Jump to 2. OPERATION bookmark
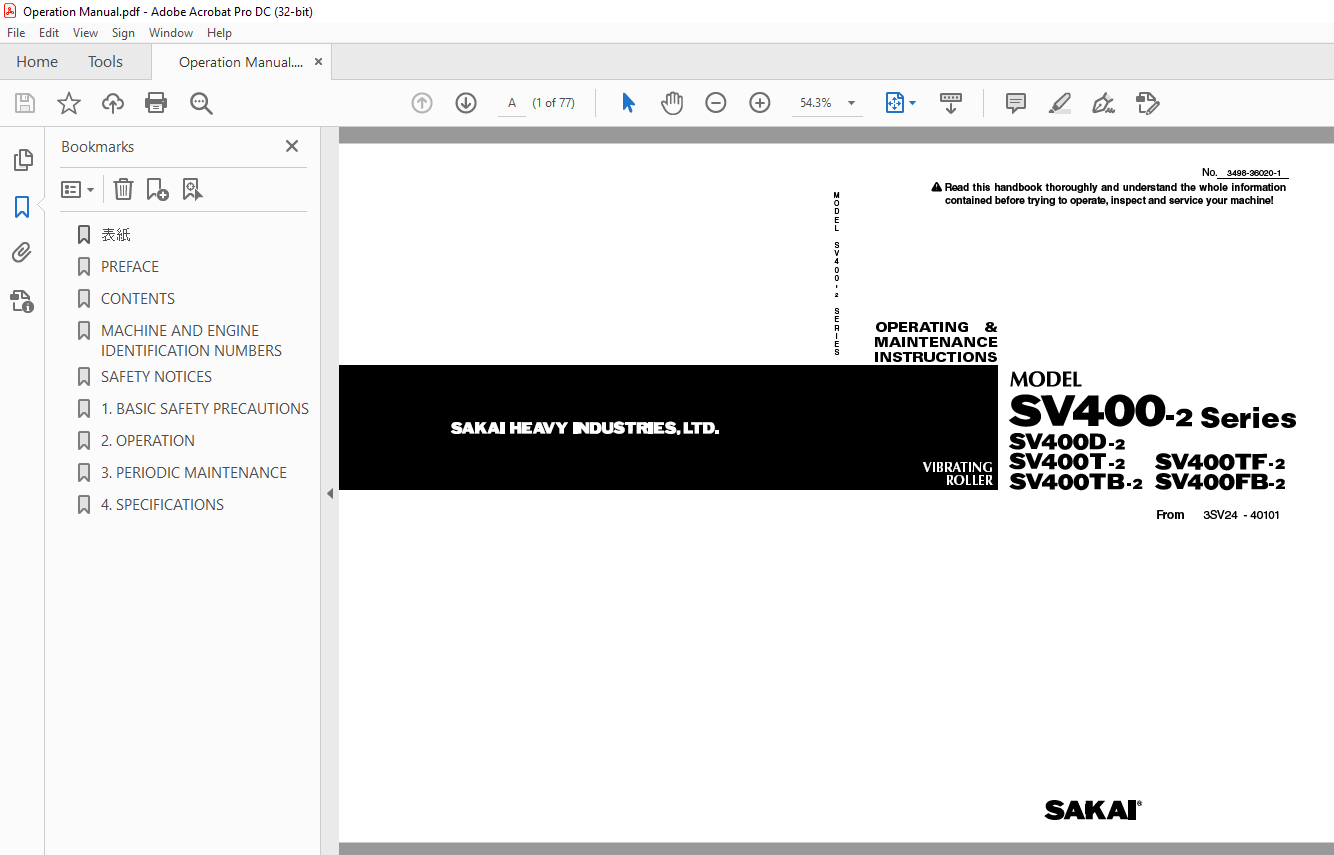The width and height of the screenshot is (1334, 855). (148, 441)
